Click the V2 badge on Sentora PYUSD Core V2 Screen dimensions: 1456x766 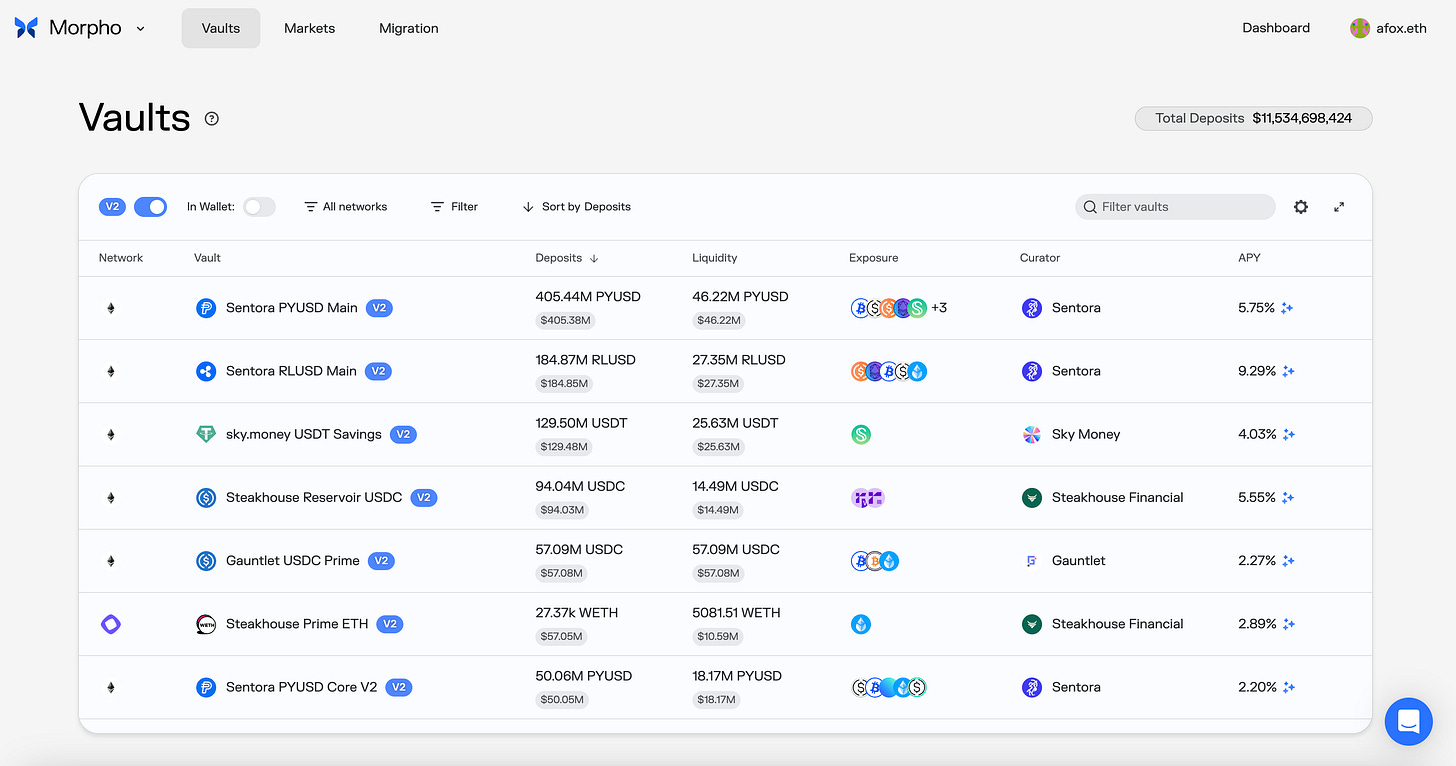[398, 687]
